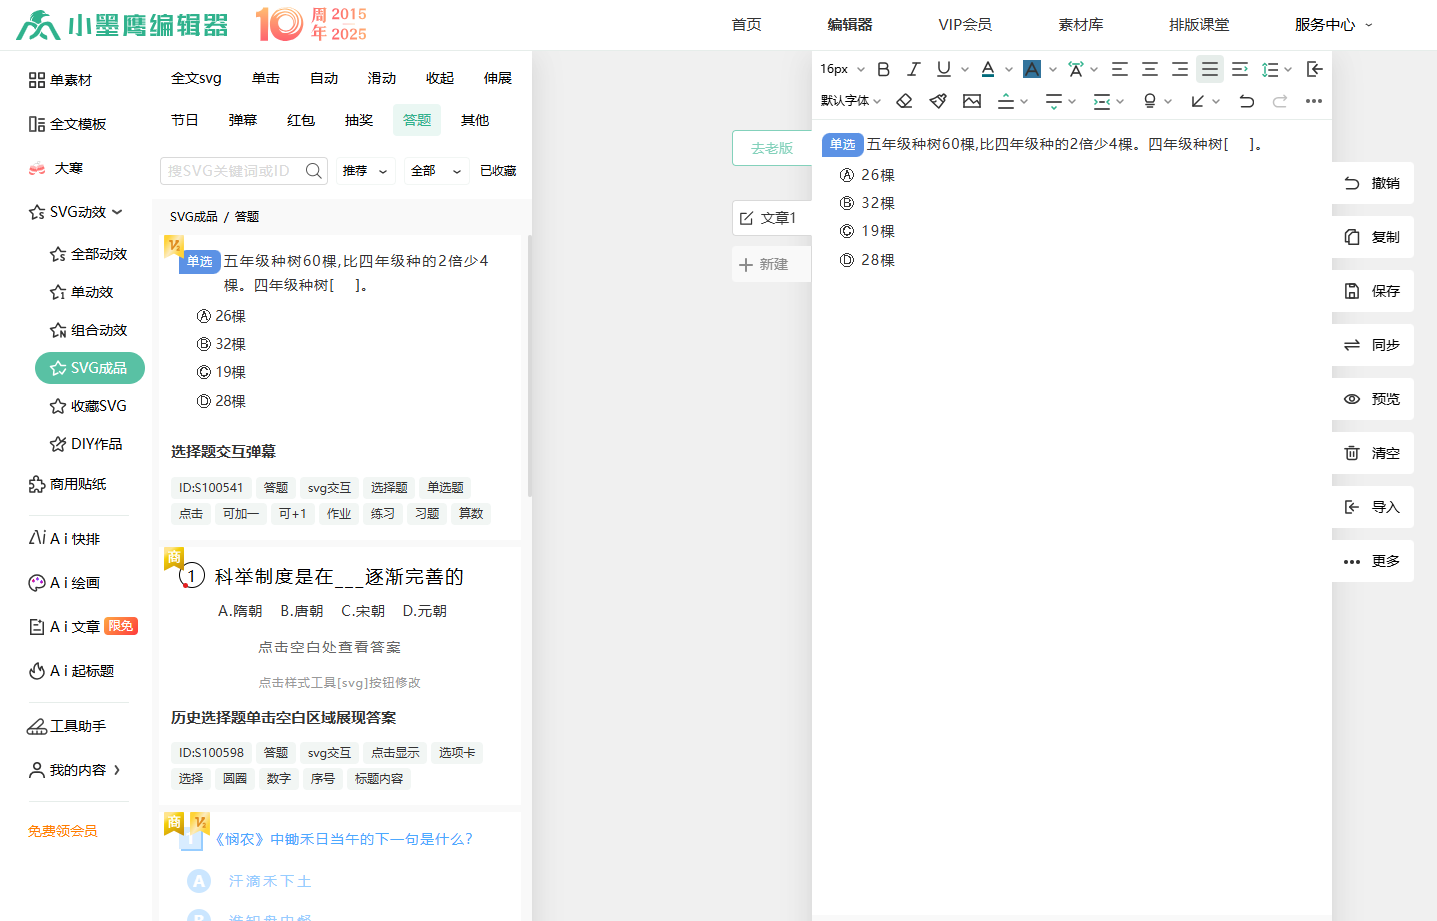
Task: Apply italic formatting
Action: (x=913, y=68)
